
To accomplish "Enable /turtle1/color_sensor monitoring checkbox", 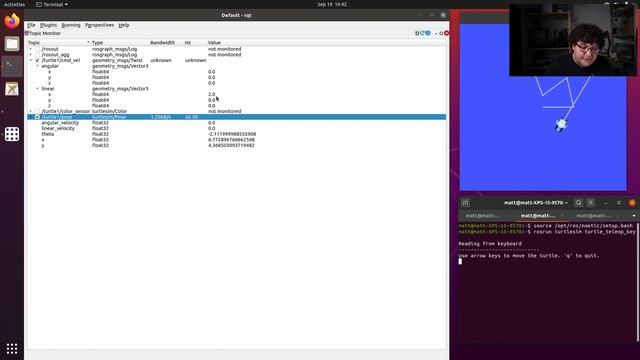I will (x=38, y=111).
